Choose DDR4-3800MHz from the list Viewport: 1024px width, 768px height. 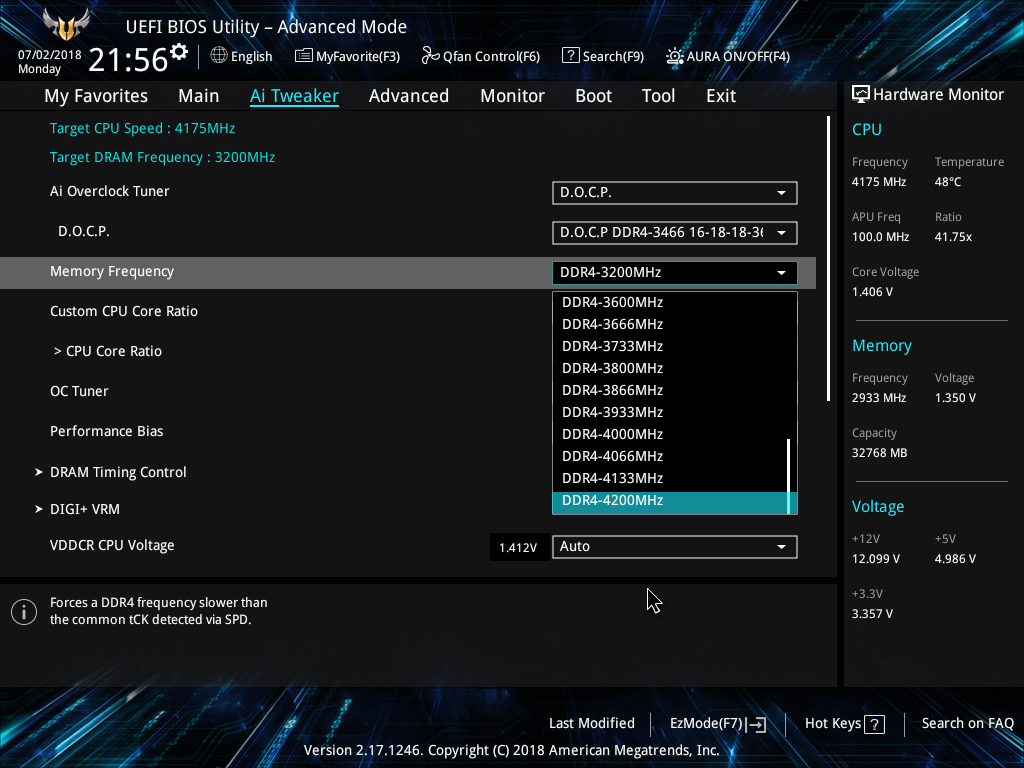coord(671,368)
